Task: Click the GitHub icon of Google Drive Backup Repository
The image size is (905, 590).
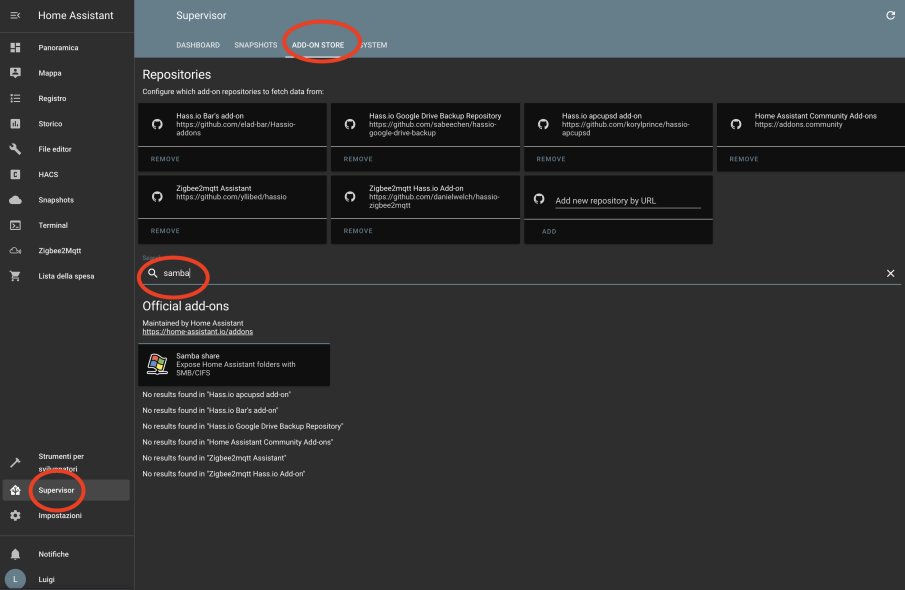Action: tap(350, 124)
